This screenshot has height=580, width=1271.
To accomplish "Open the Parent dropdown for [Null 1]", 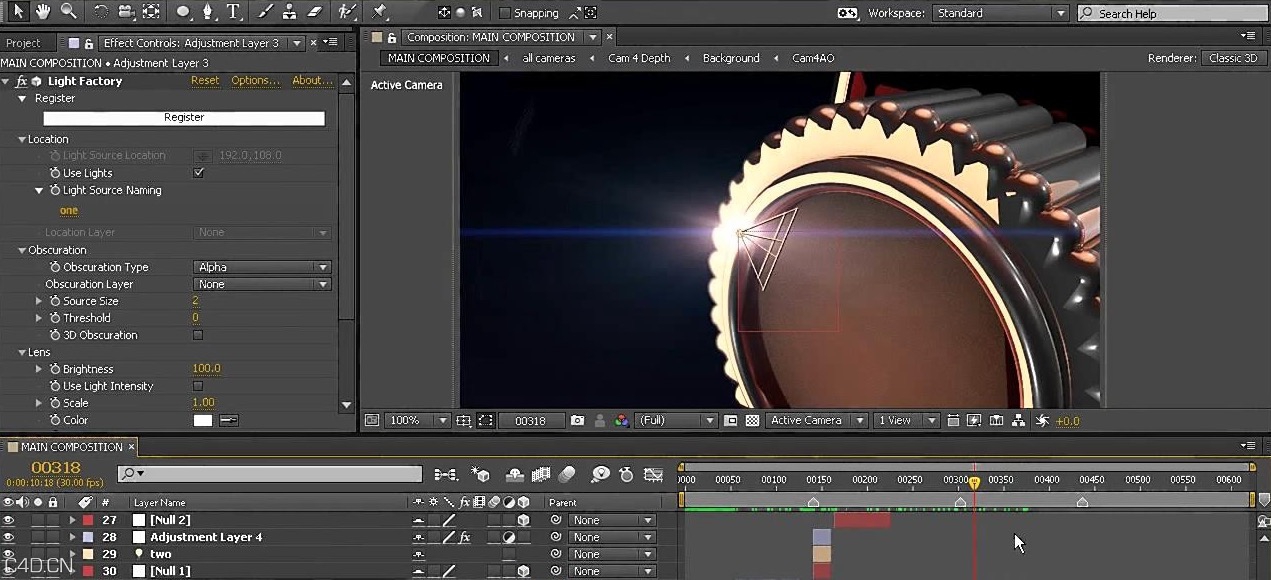I will tap(611, 571).
